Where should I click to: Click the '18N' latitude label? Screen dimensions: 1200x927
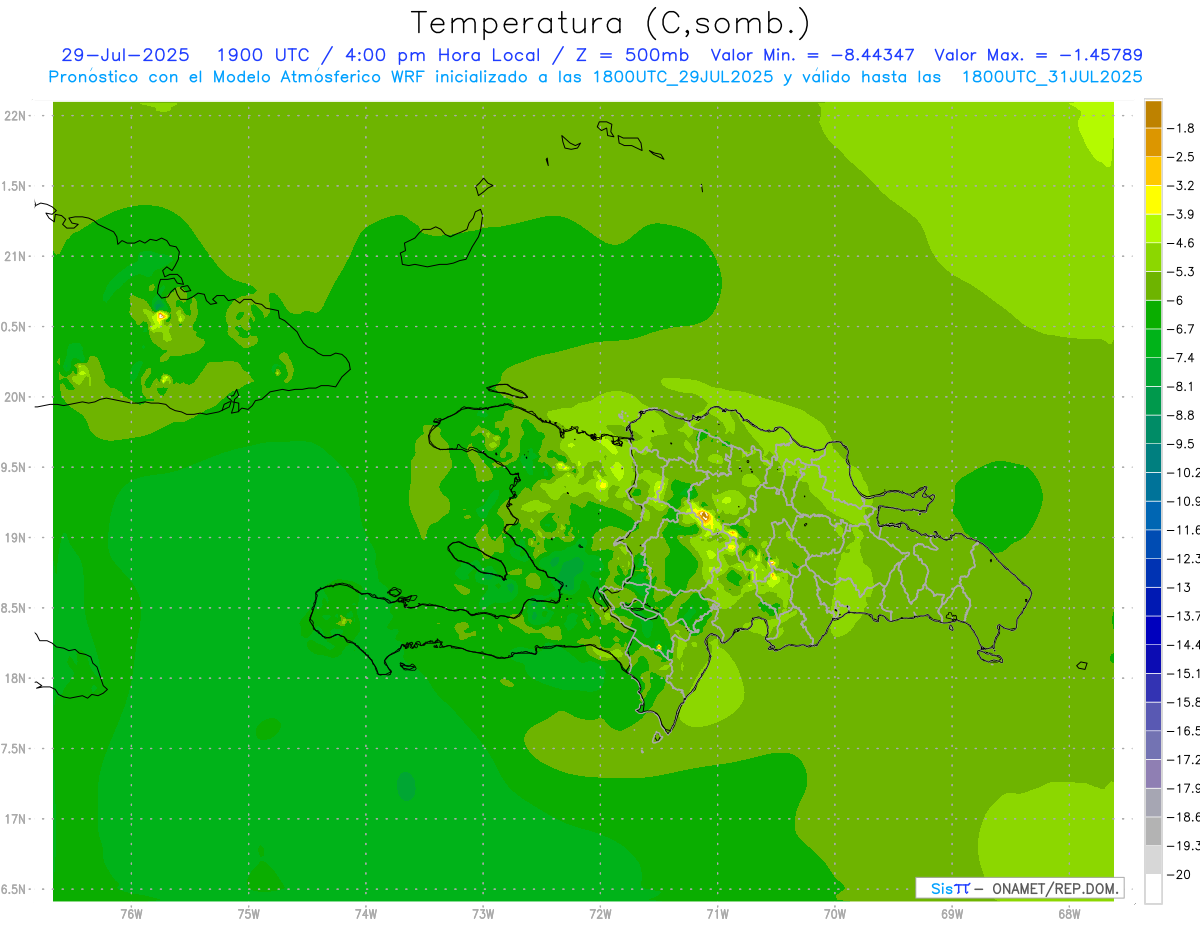coord(16,679)
